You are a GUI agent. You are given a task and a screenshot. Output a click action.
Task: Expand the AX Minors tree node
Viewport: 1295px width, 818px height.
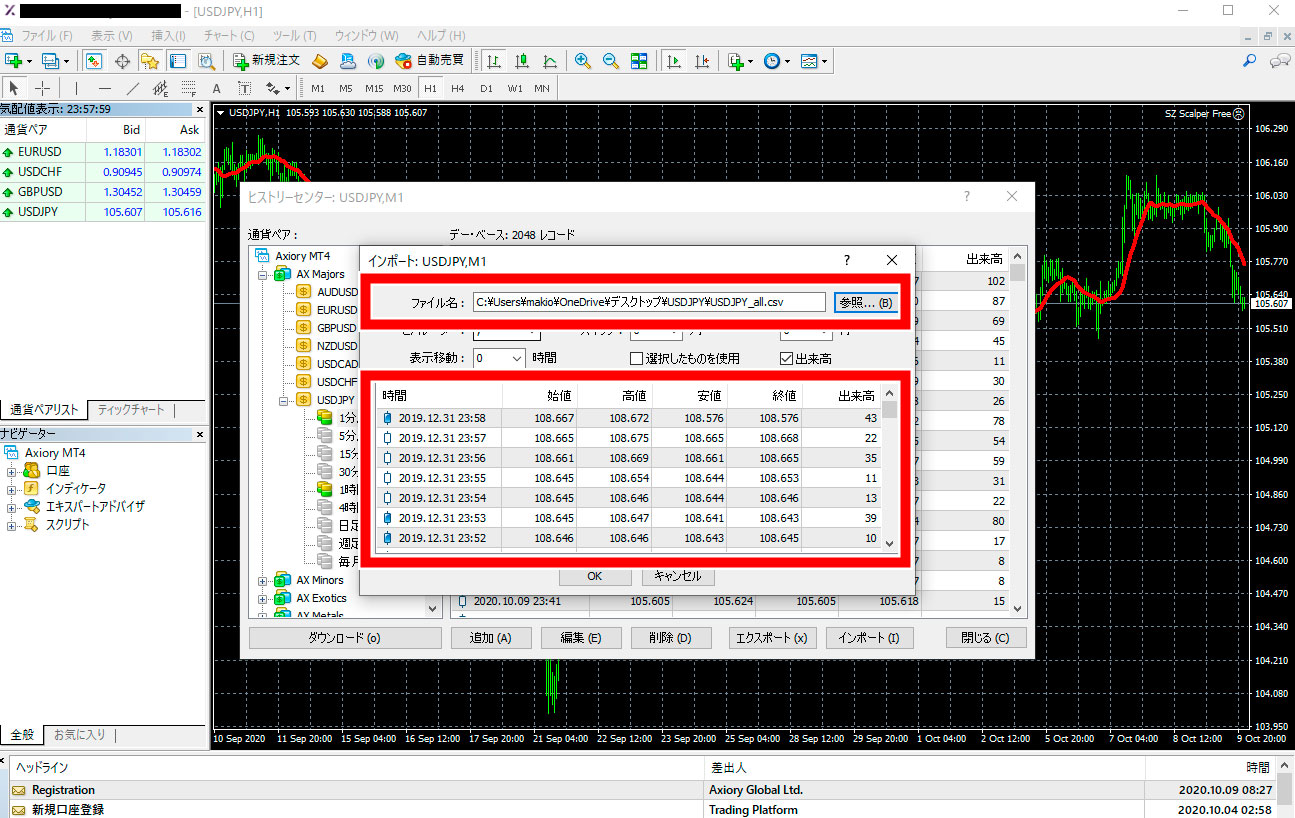click(264, 580)
